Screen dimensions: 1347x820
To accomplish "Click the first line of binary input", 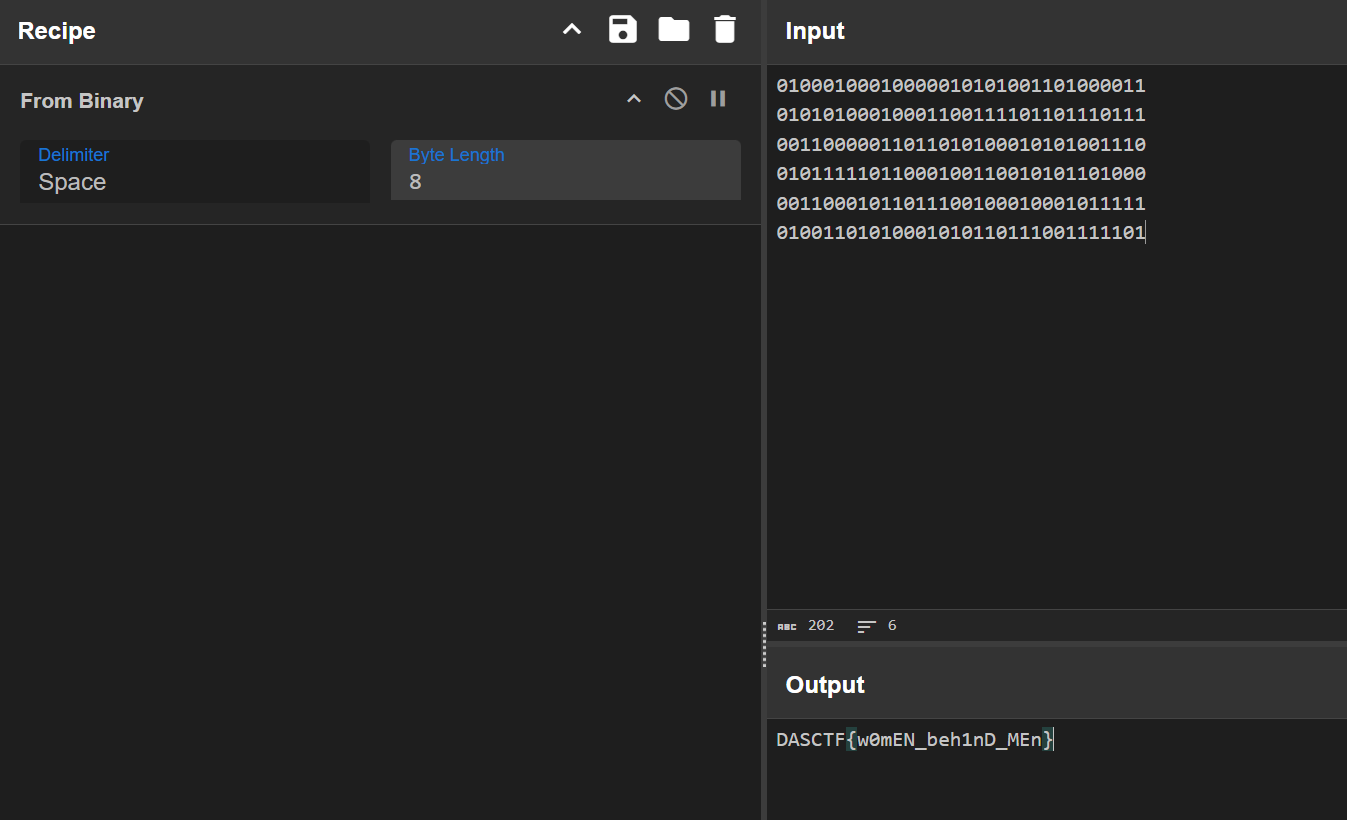I will coord(960,86).
